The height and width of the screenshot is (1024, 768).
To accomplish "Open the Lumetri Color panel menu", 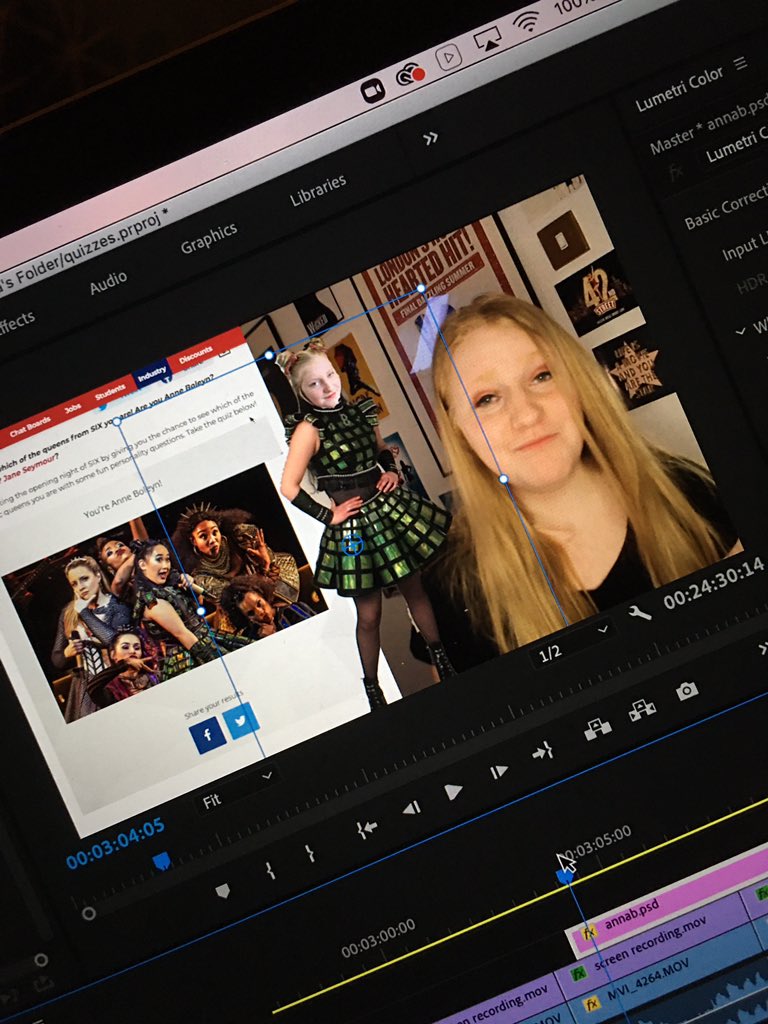I will pos(740,63).
